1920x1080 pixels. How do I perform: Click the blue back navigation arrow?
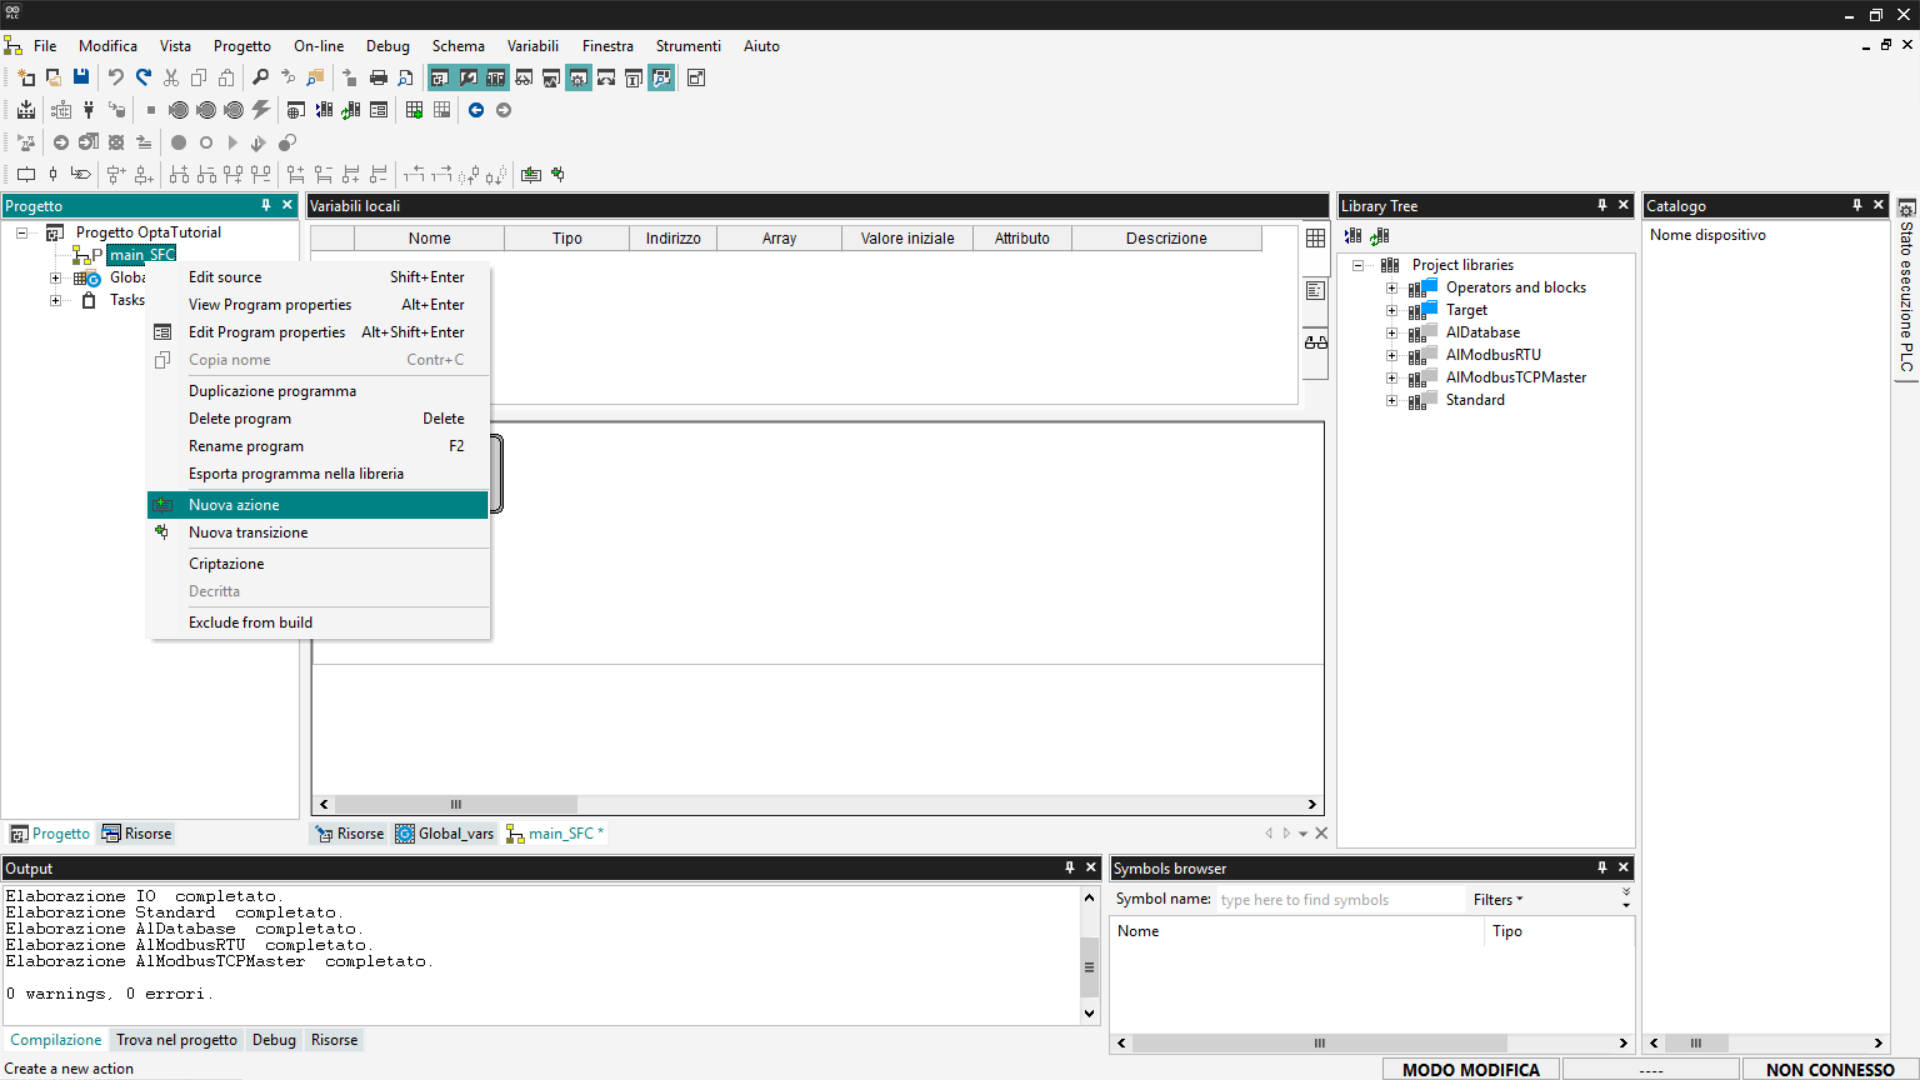[x=476, y=110]
